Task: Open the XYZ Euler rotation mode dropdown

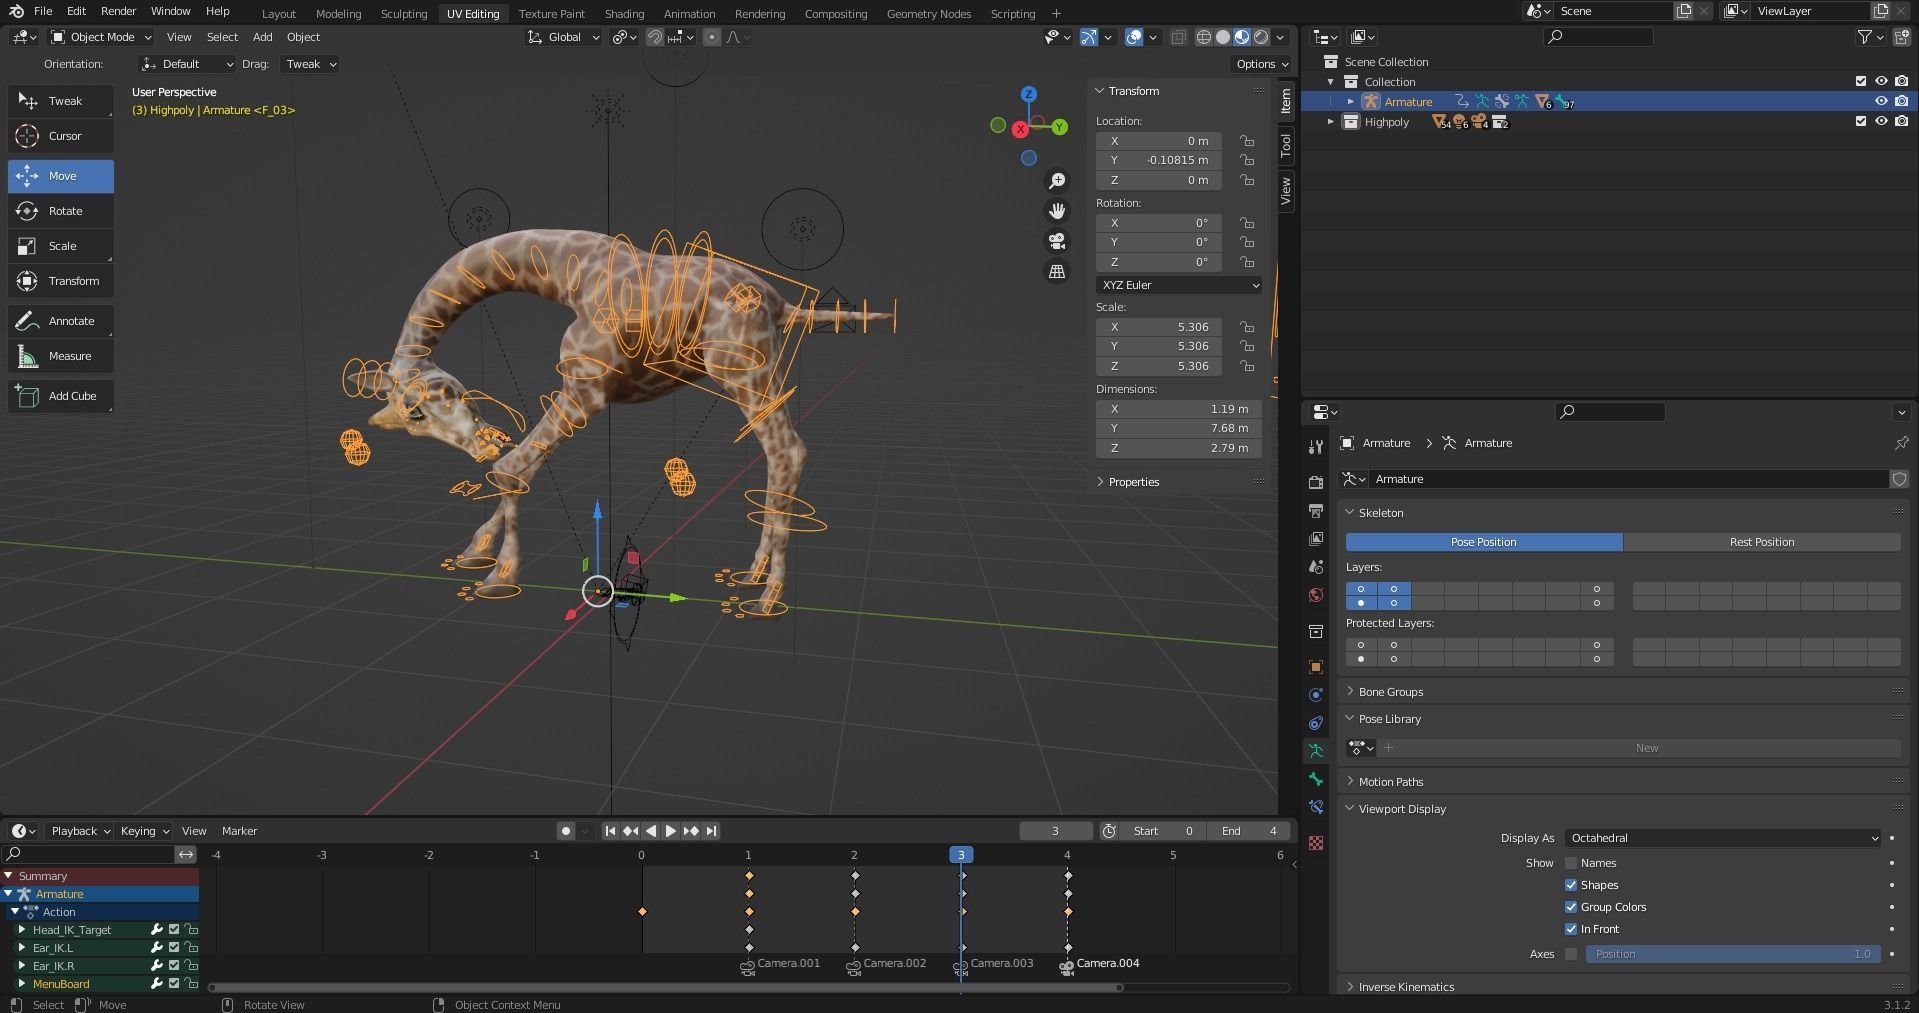Action: tap(1179, 285)
